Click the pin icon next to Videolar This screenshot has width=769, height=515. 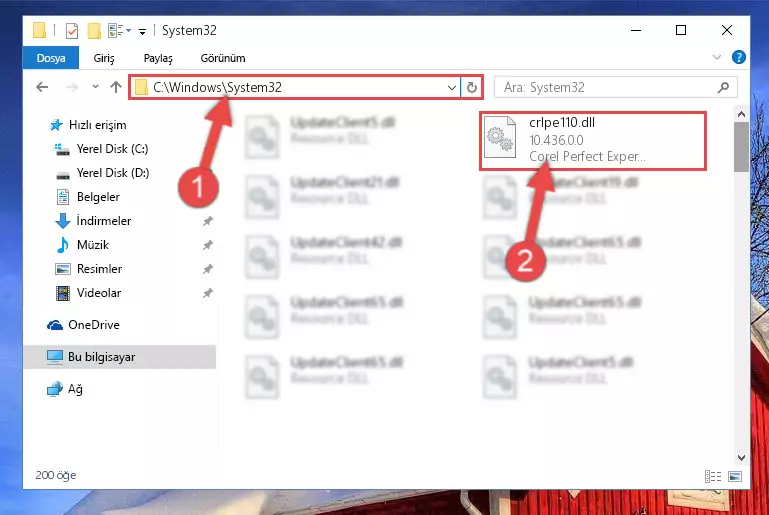coord(208,293)
